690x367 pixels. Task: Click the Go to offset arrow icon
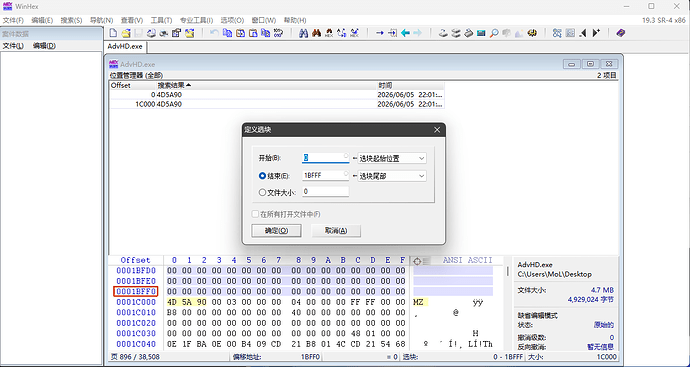[380, 33]
